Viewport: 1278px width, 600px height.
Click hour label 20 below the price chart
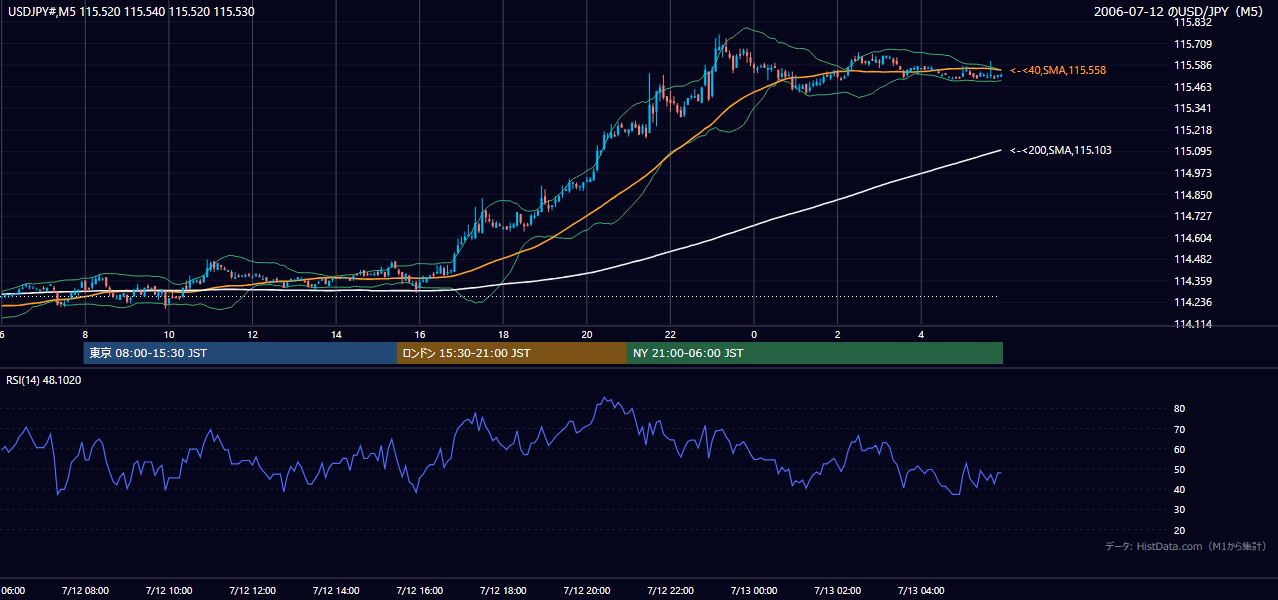[587, 334]
